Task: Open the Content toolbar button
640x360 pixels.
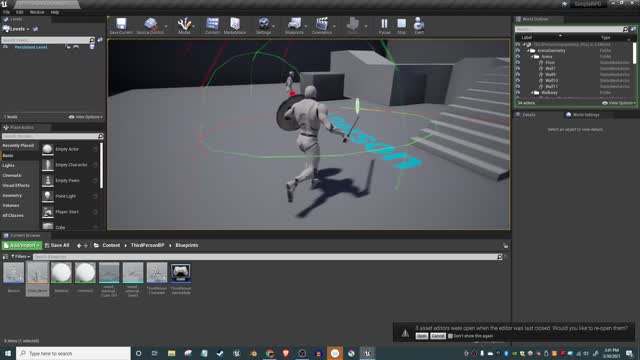Action: click(x=212, y=26)
